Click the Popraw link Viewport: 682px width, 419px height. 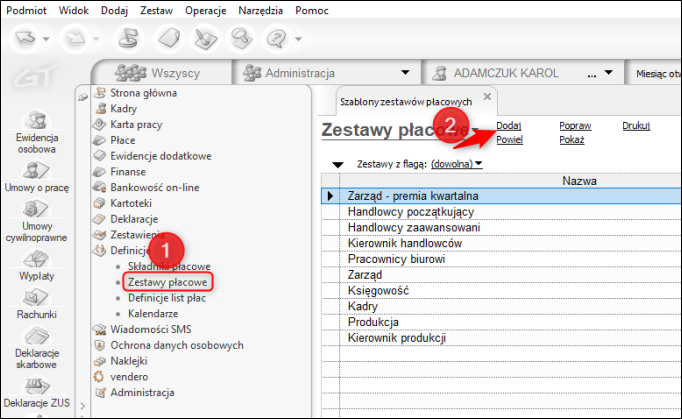pyautogui.click(x=575, y=126)
